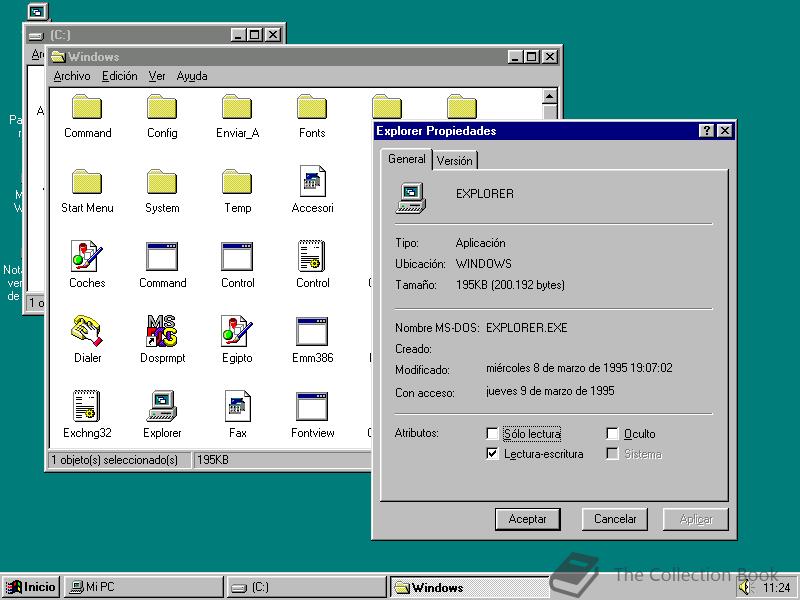Enable the Sólo lectura checkbox

[x=492, y=433]
